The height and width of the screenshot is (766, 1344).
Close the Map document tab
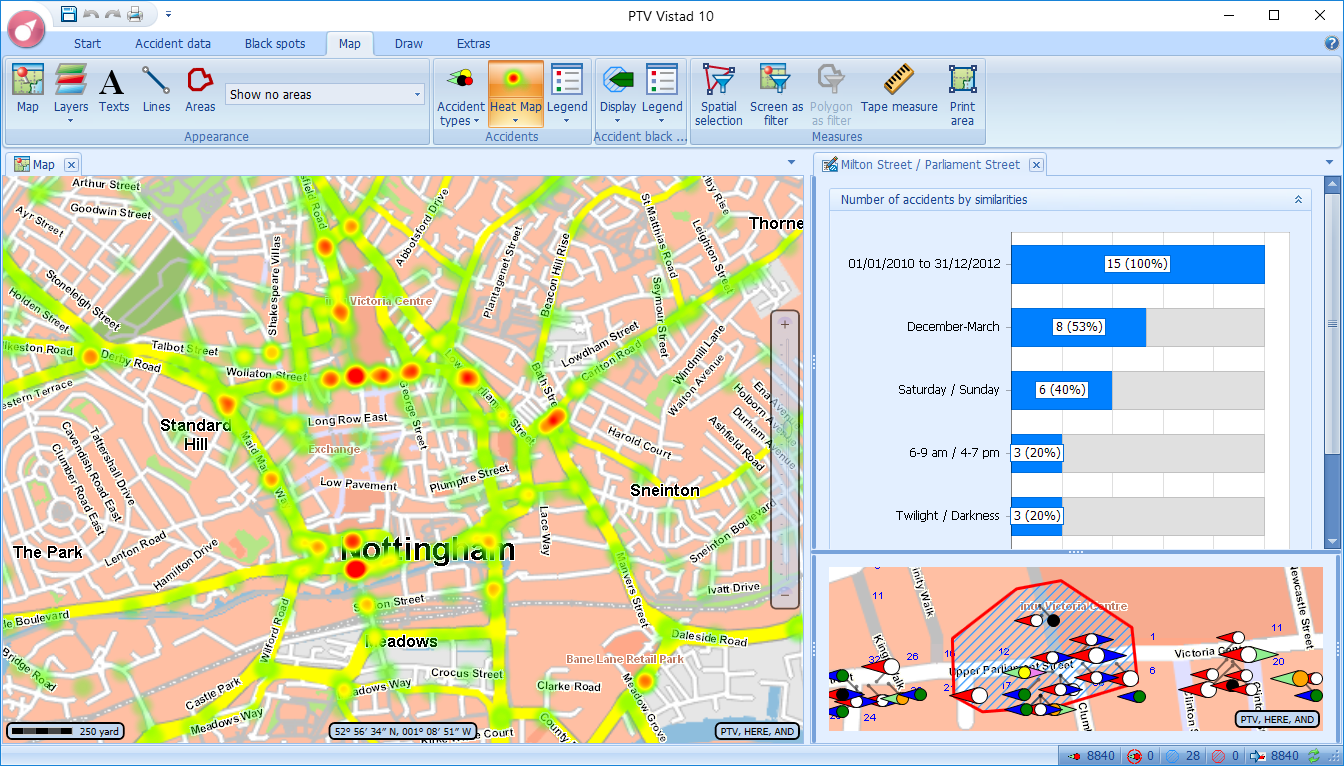(x=71, y=165)
